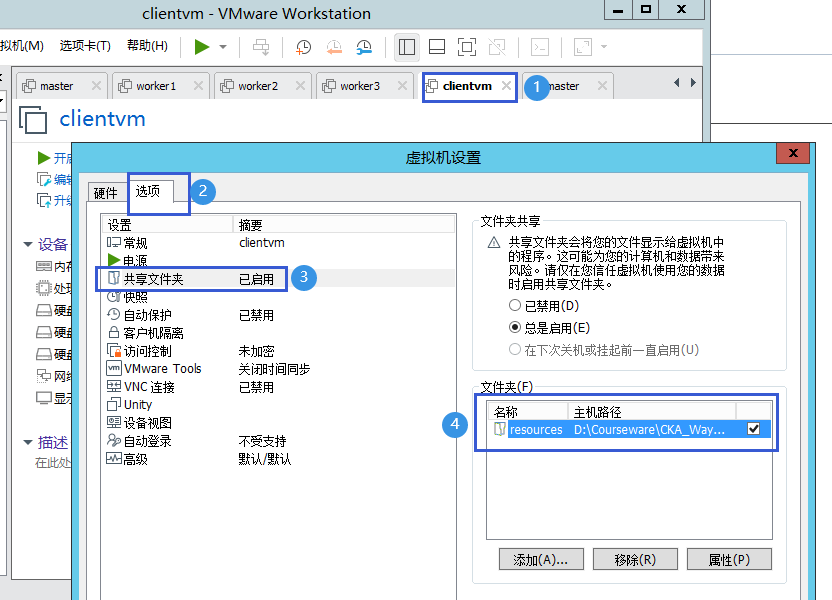Click the 属性(P) button
The height and width of the screenshot is (600, 832).
pos(729,560)
